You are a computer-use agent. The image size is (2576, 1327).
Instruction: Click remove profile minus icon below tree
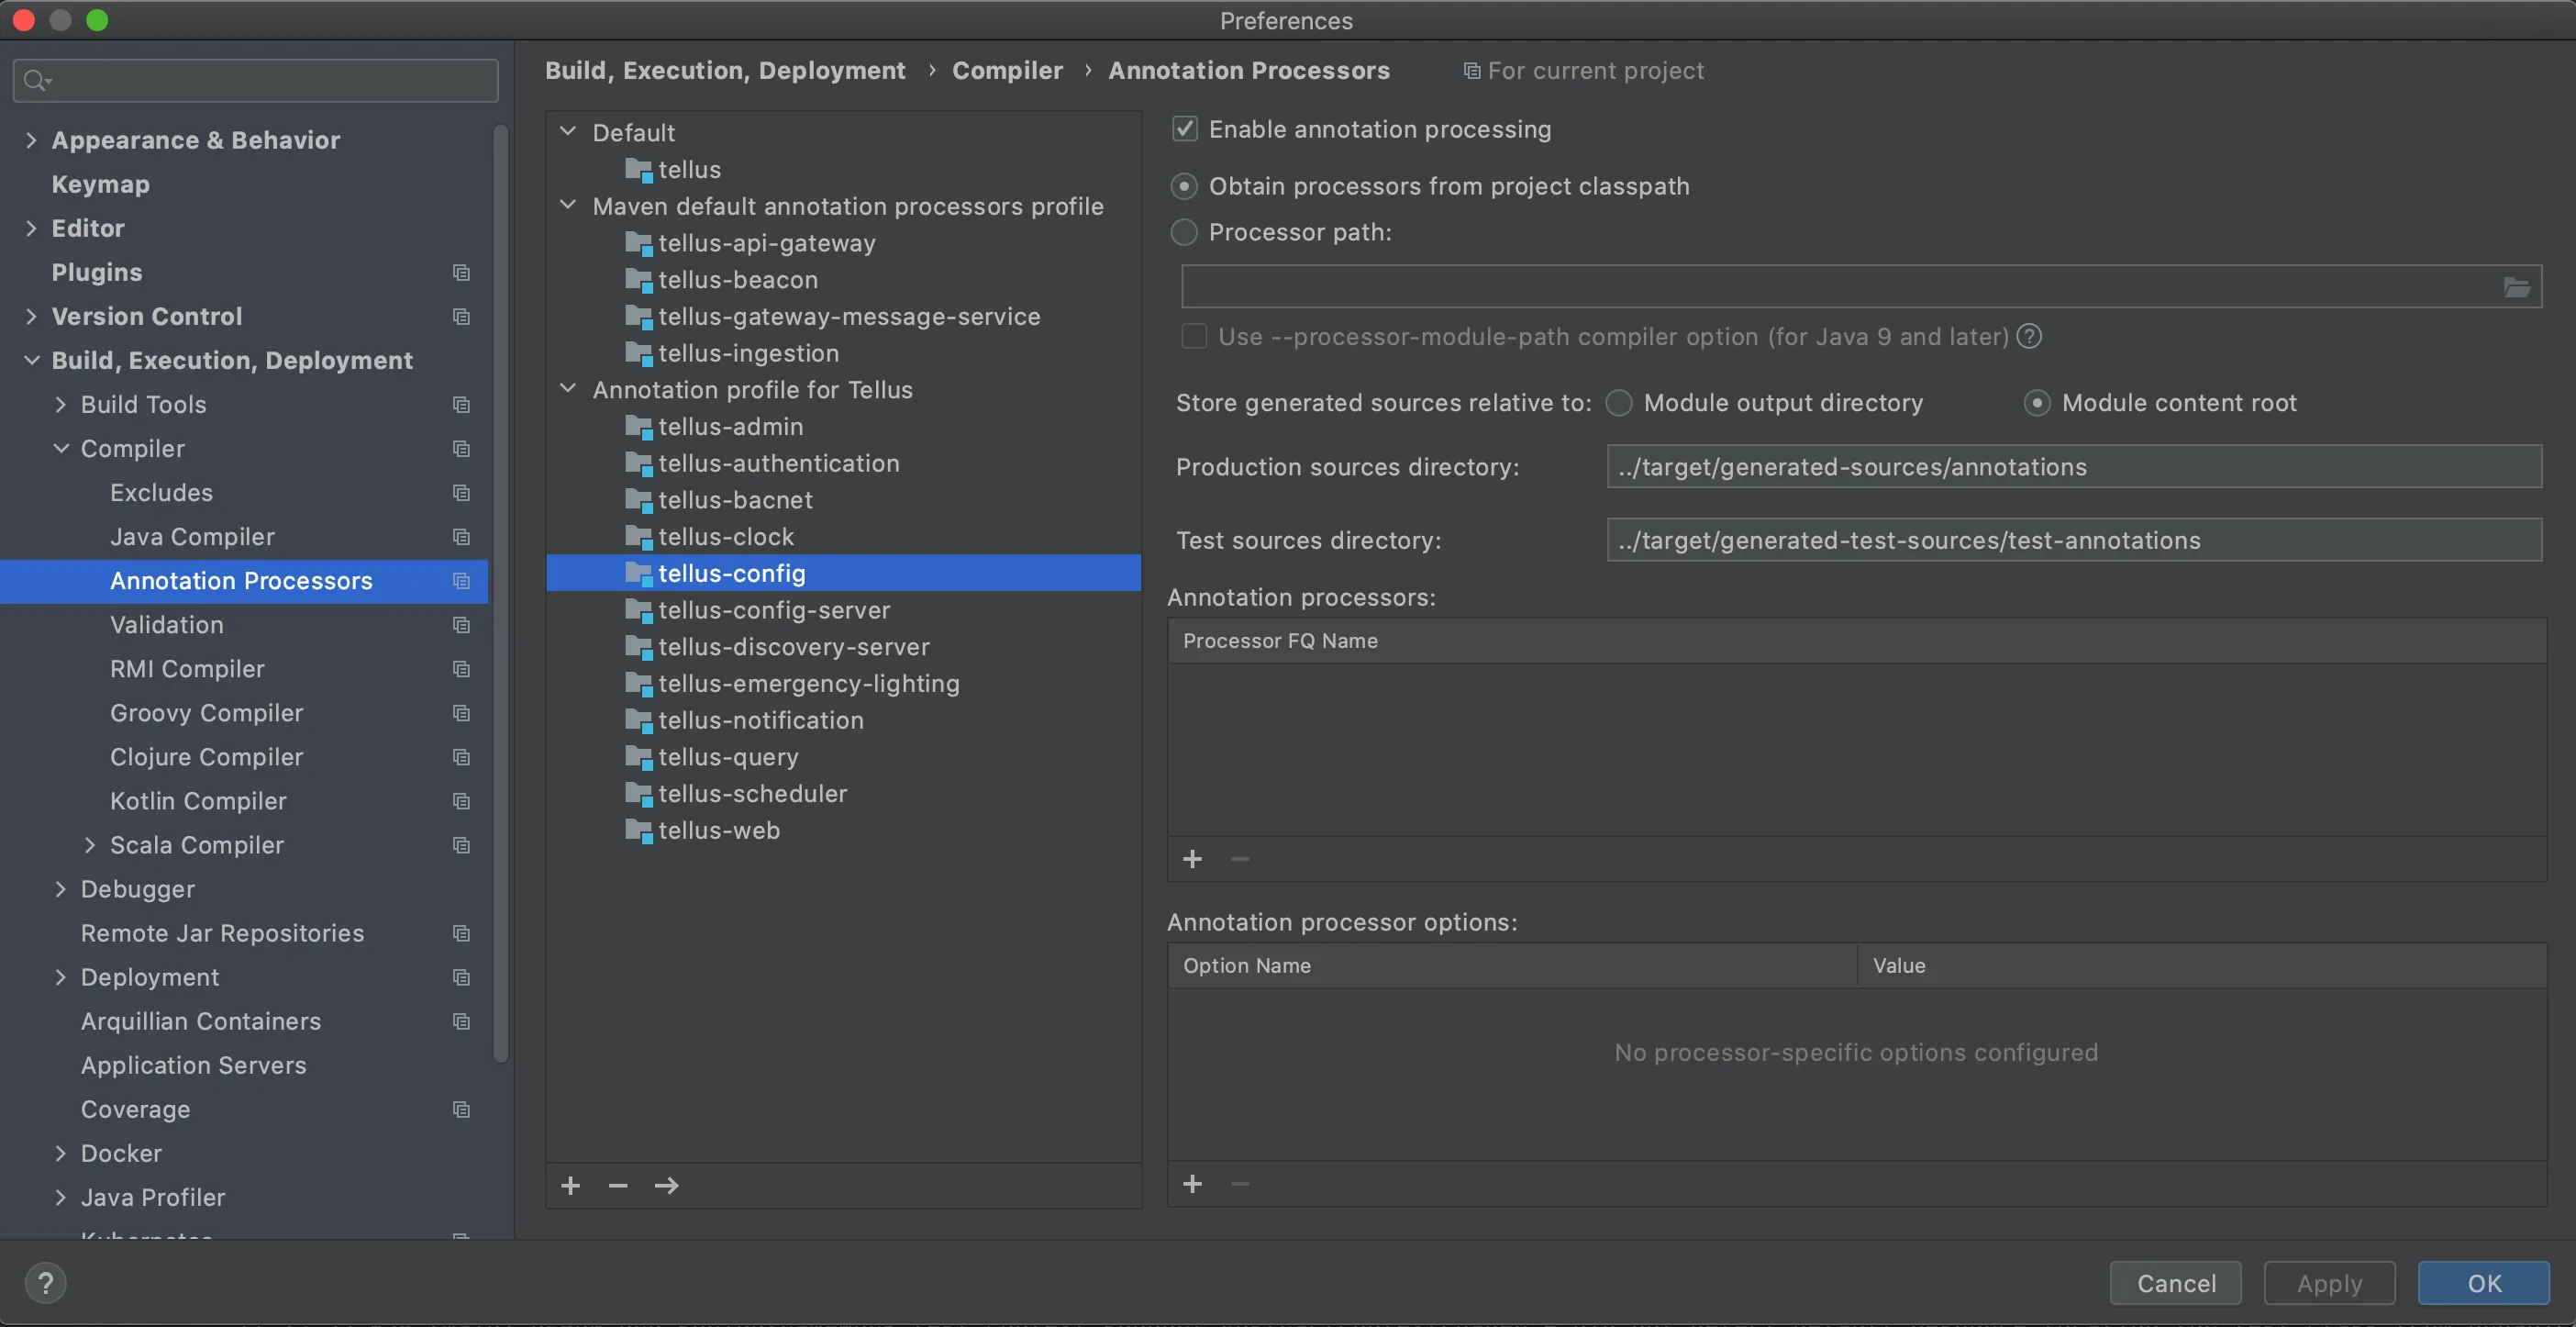tap(618, 1185)
